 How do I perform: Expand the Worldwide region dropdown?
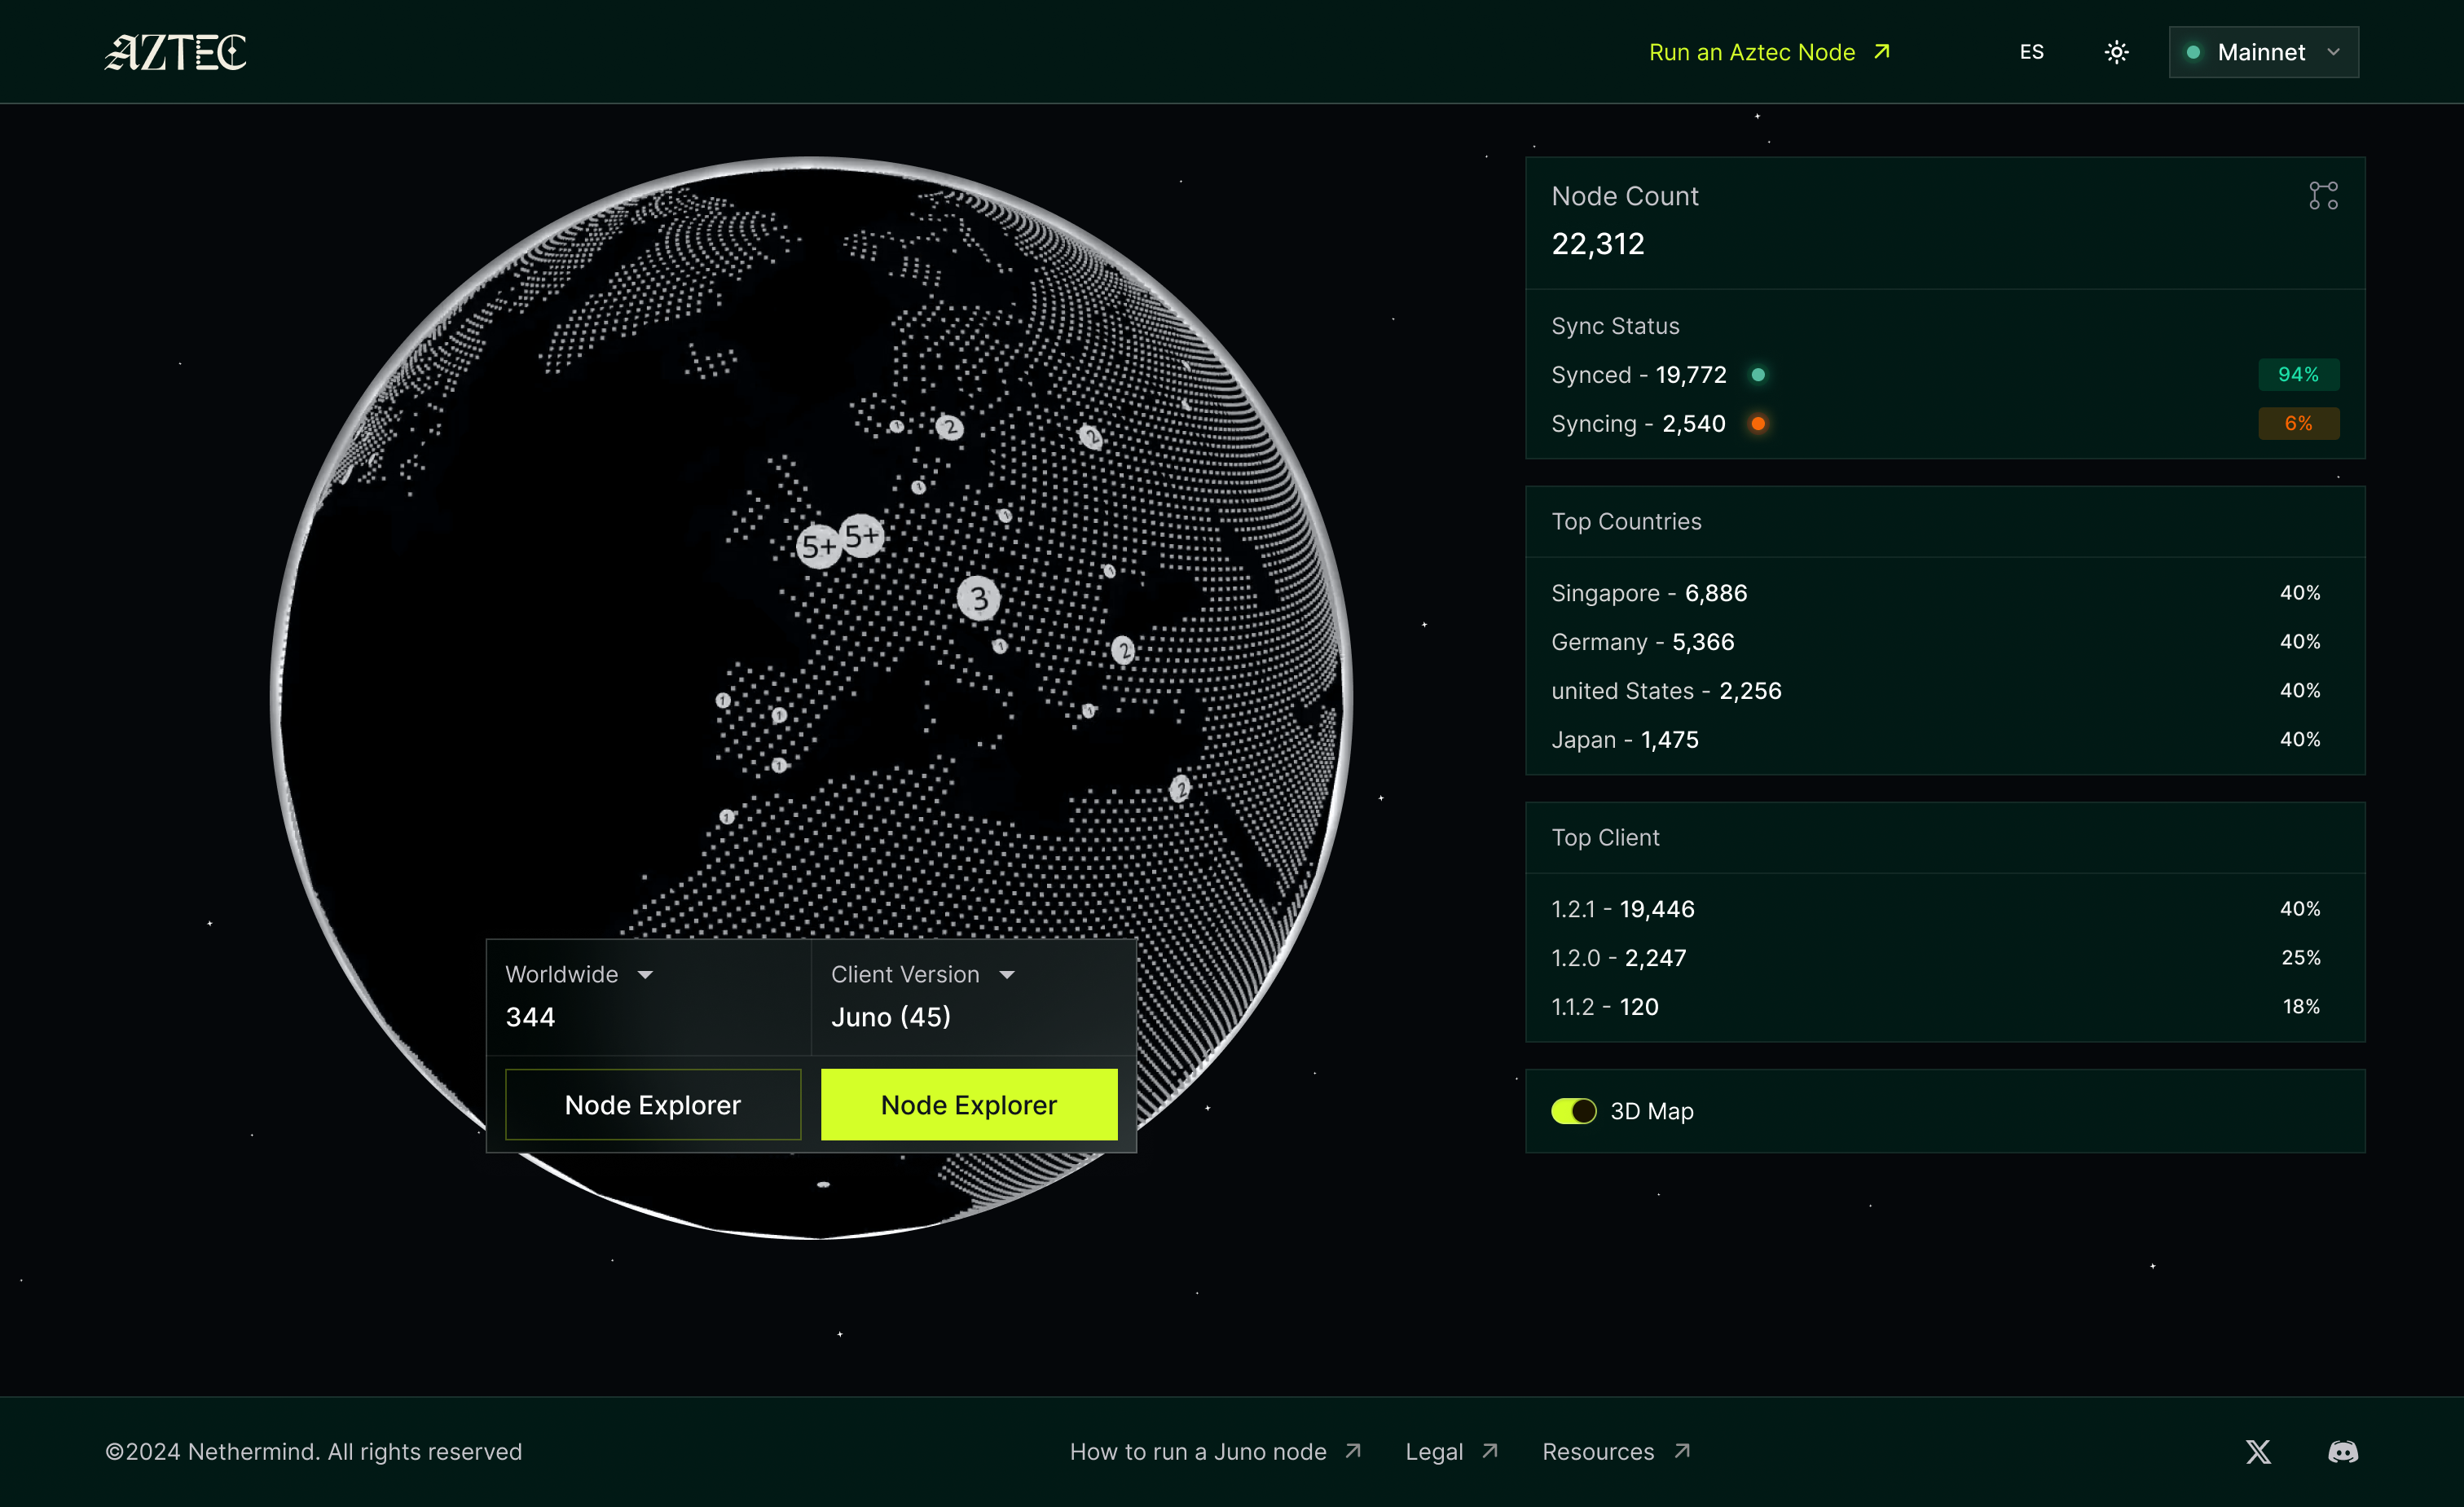(x=579, y=974)
